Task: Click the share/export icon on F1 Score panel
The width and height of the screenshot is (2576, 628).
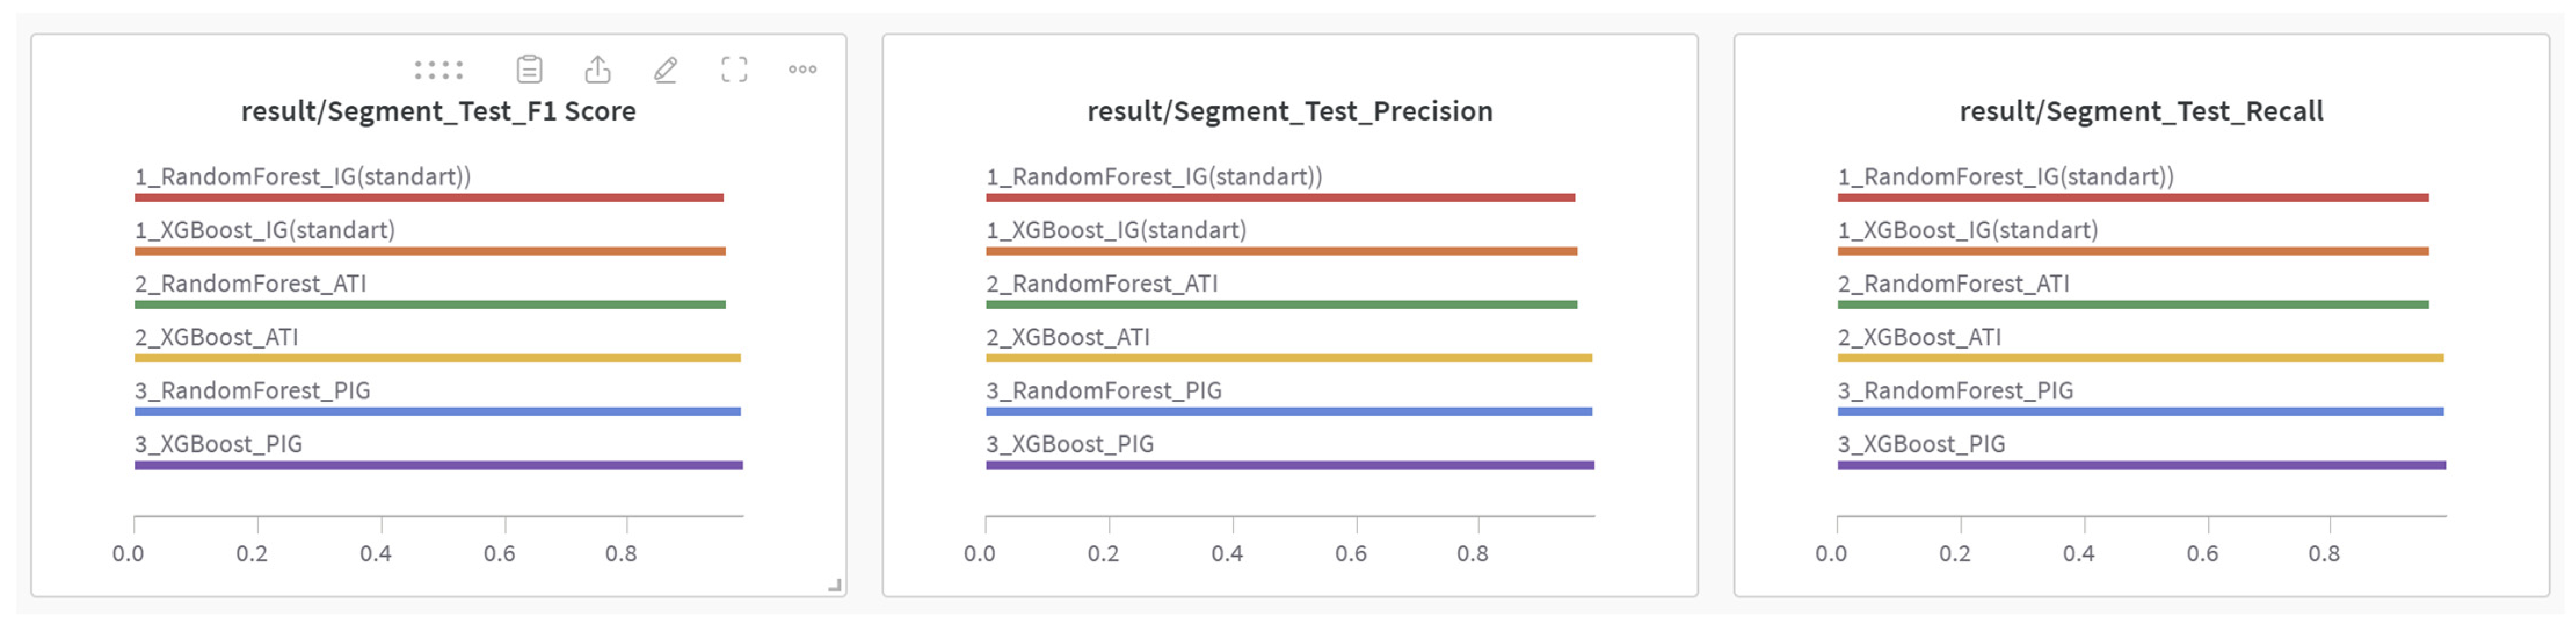Action: [x=597, y=69]
